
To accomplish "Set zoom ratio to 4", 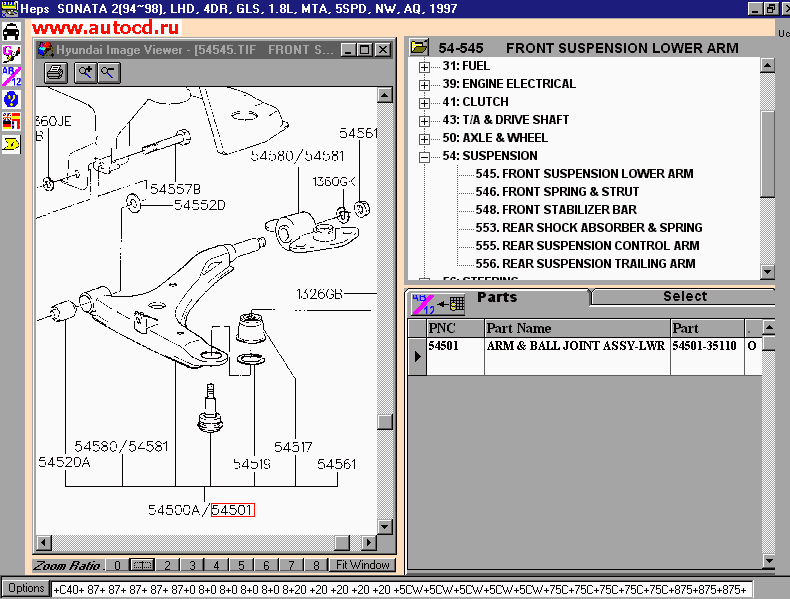I will [x=217, y=565].
